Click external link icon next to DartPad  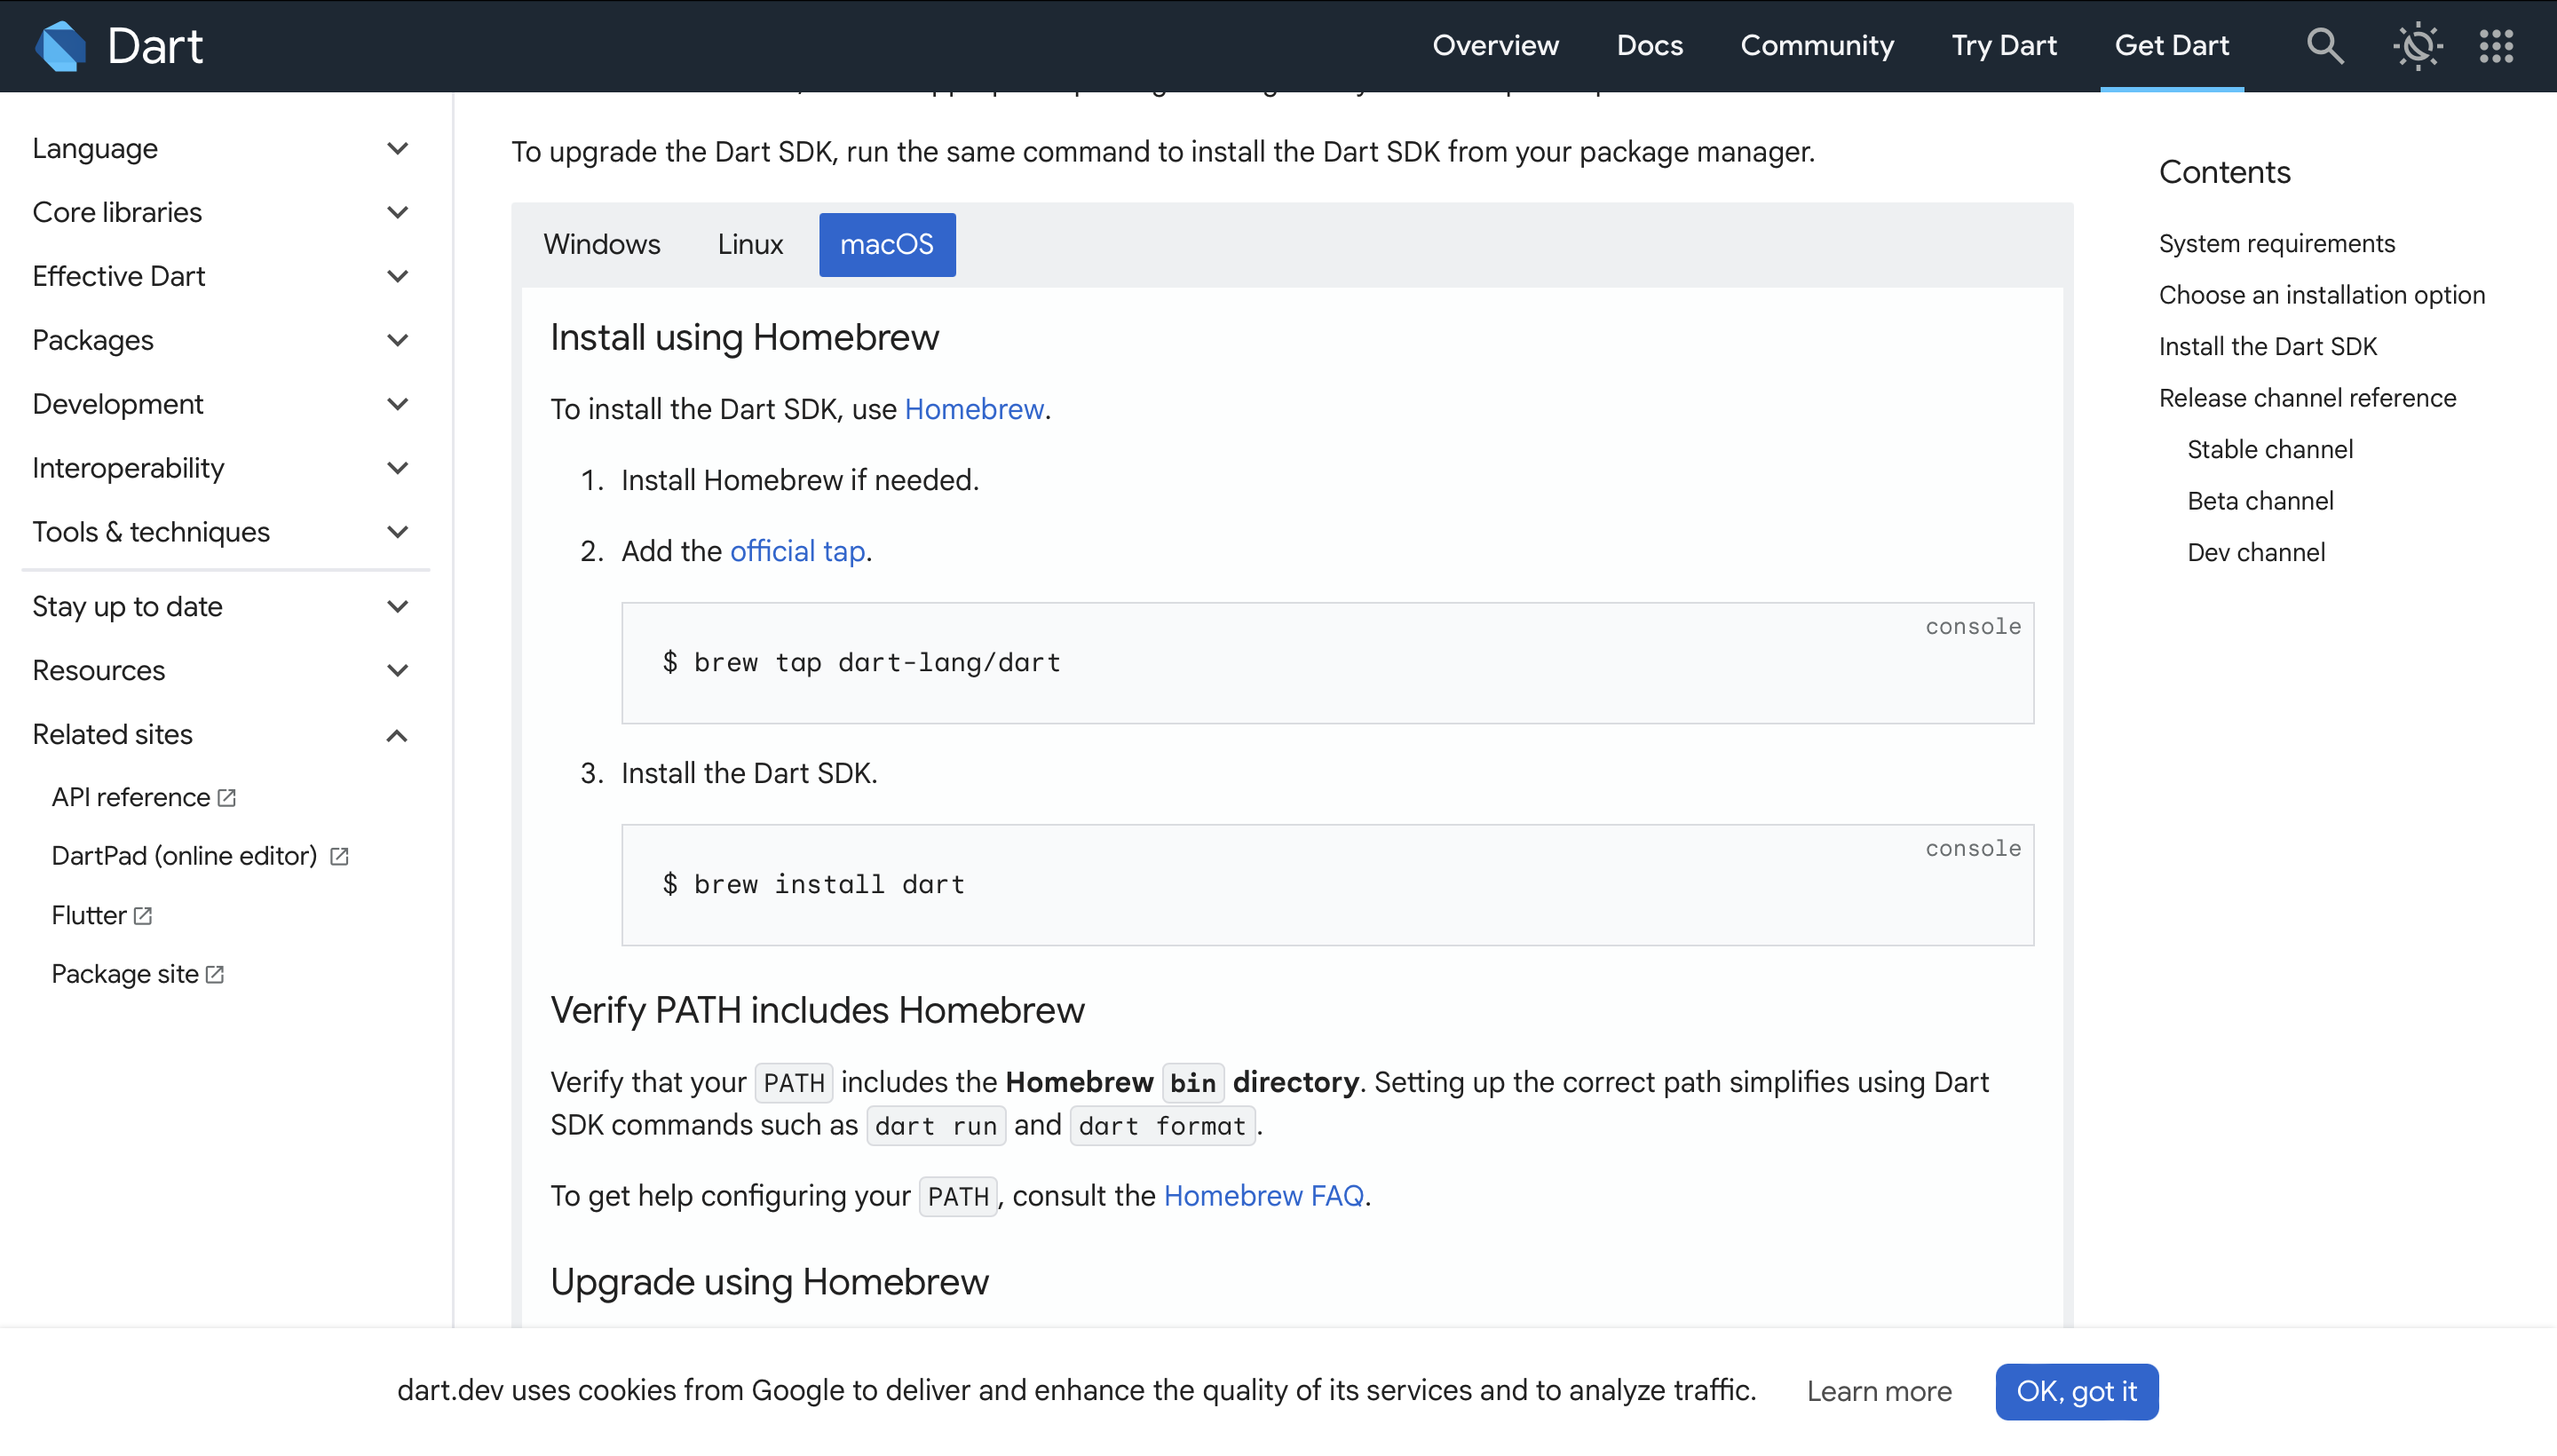[339, 856]
